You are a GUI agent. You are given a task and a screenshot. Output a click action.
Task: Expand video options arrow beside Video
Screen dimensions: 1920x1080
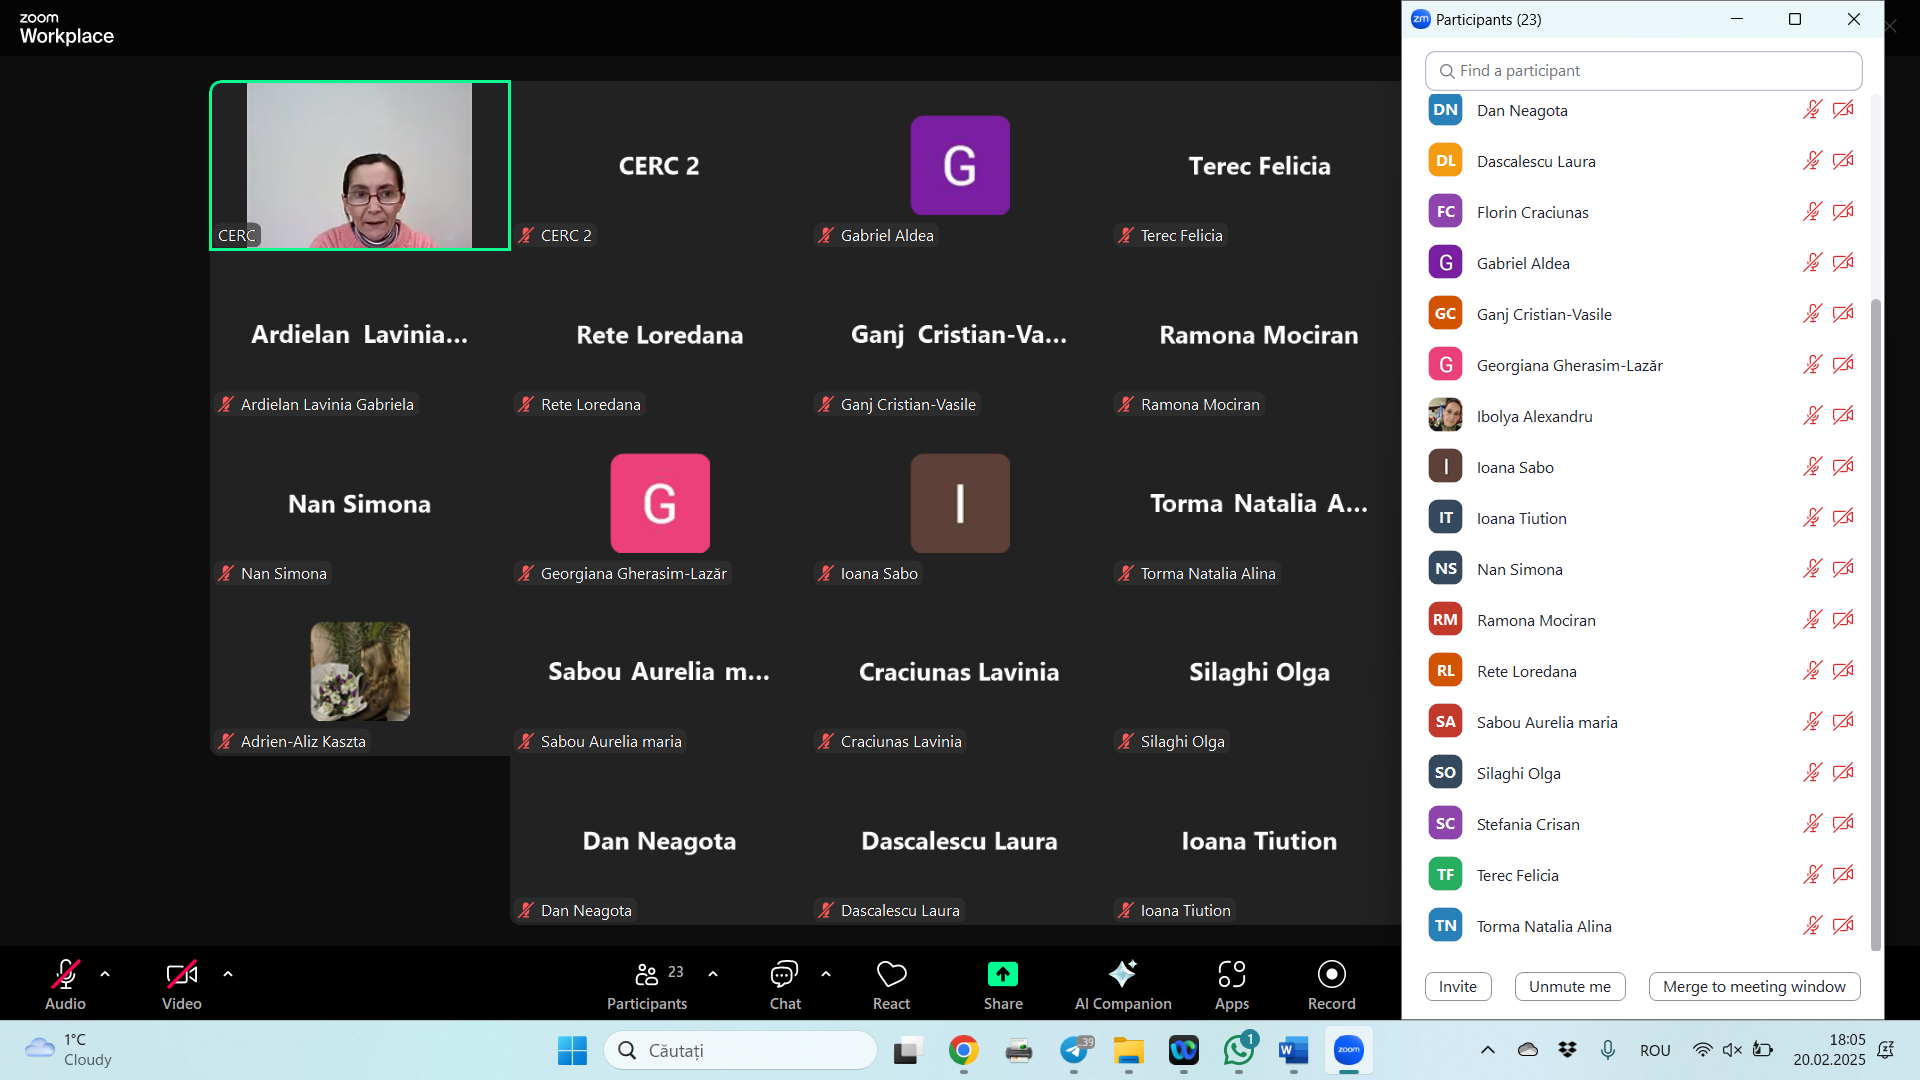(x=228, y=974)
